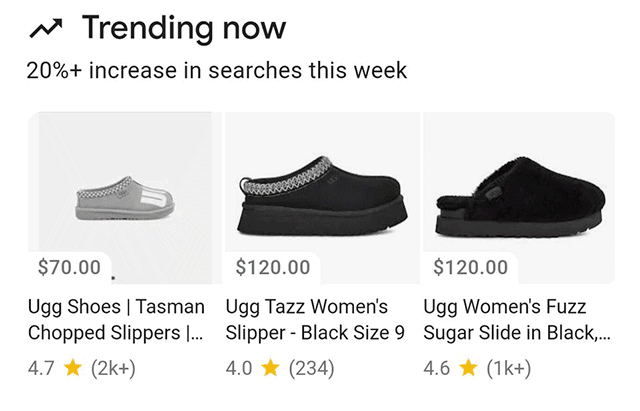Click the star icon beside 4.7 rating
The height and width of the screenshot is (411, 640).
click(x=73, y=368)
